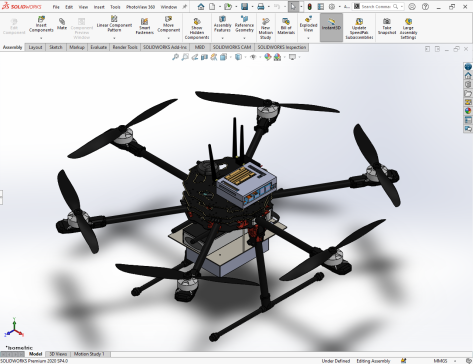Switch to the Evaluate tab
The width and height of the screenshot is (473, 364).
coord(98,47)
